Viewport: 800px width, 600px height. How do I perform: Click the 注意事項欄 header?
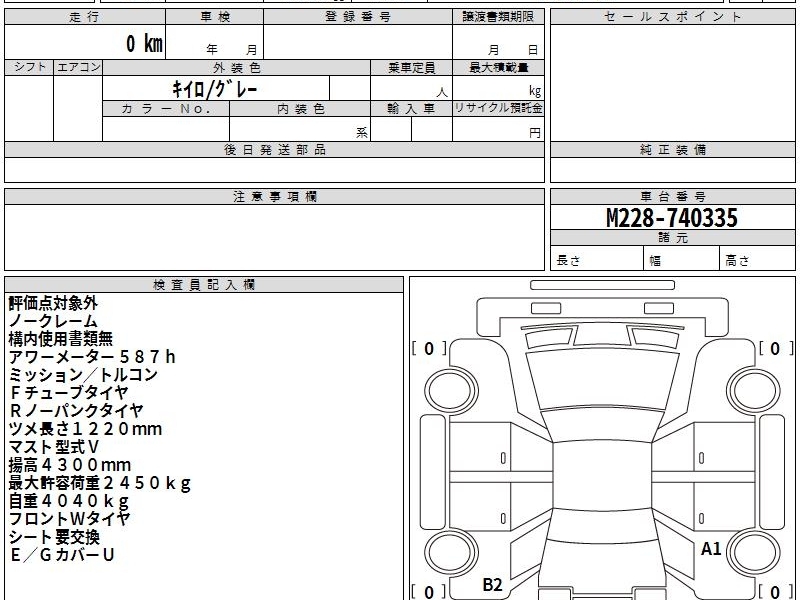[x=274, y=197]
